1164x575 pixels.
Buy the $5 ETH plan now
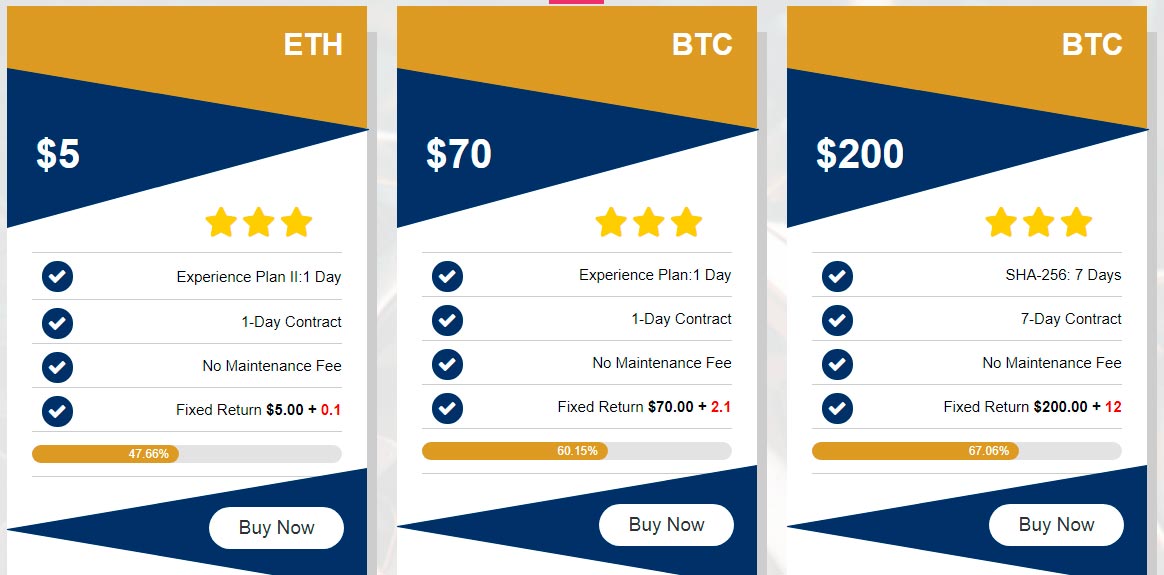coord(276,528)
